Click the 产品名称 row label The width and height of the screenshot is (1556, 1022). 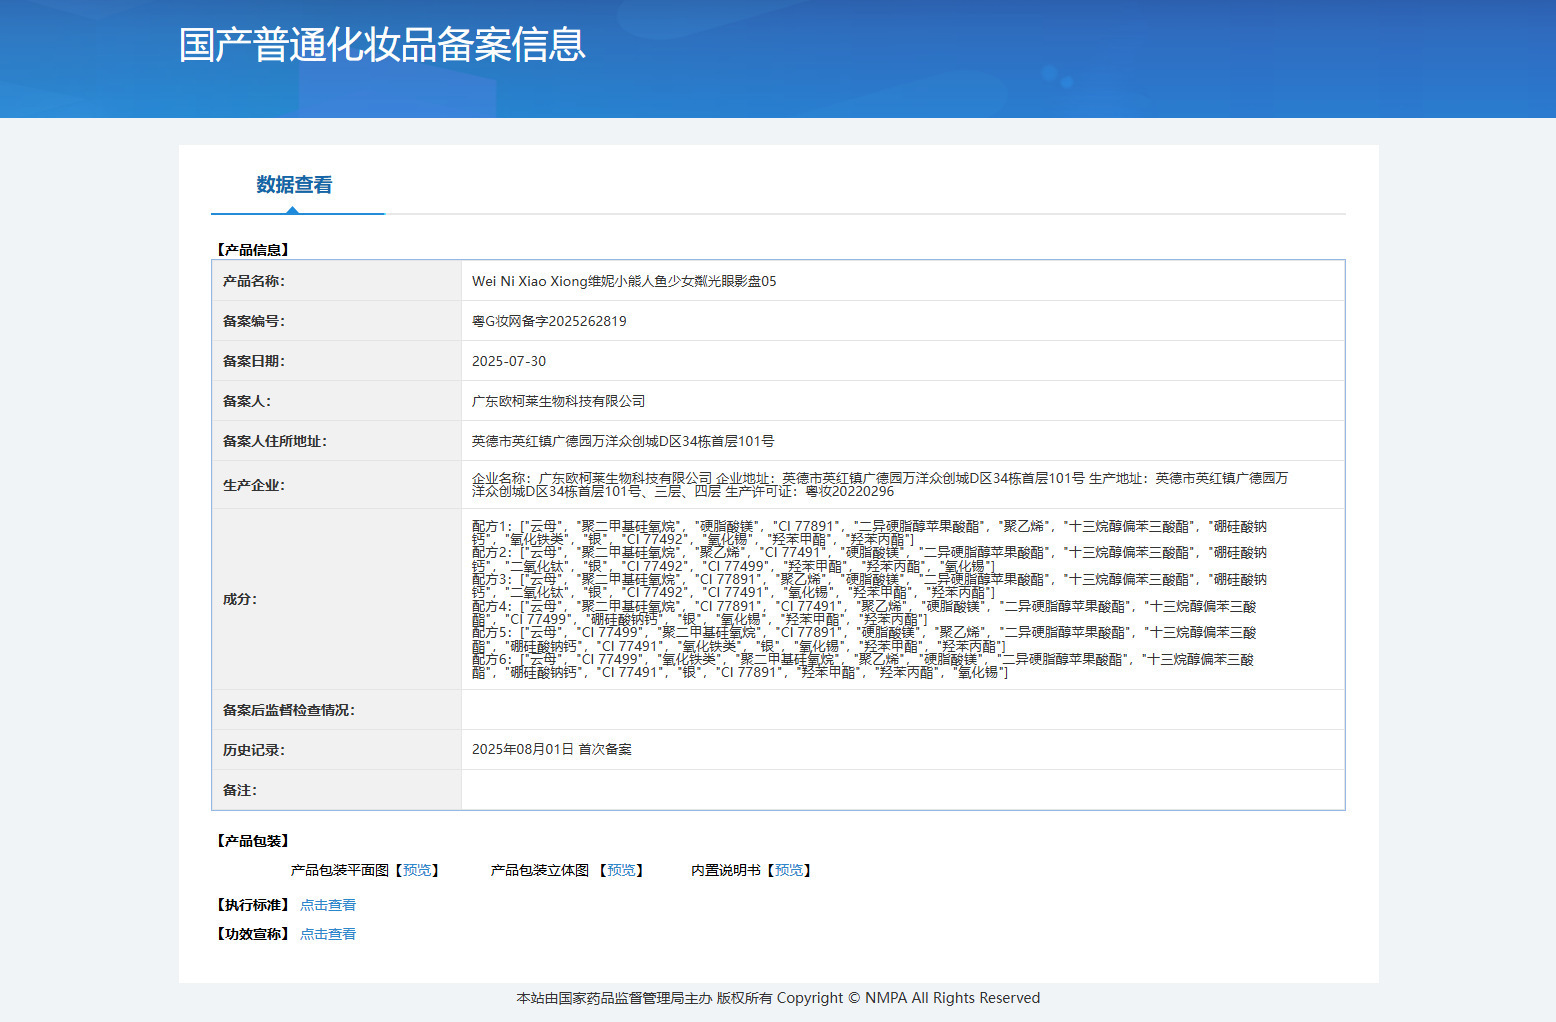(x=254, y=281)
